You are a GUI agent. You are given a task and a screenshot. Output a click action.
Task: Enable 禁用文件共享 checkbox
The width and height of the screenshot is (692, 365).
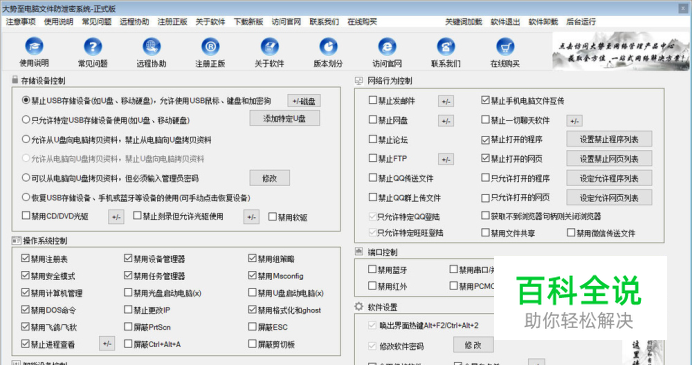[485, 232]
